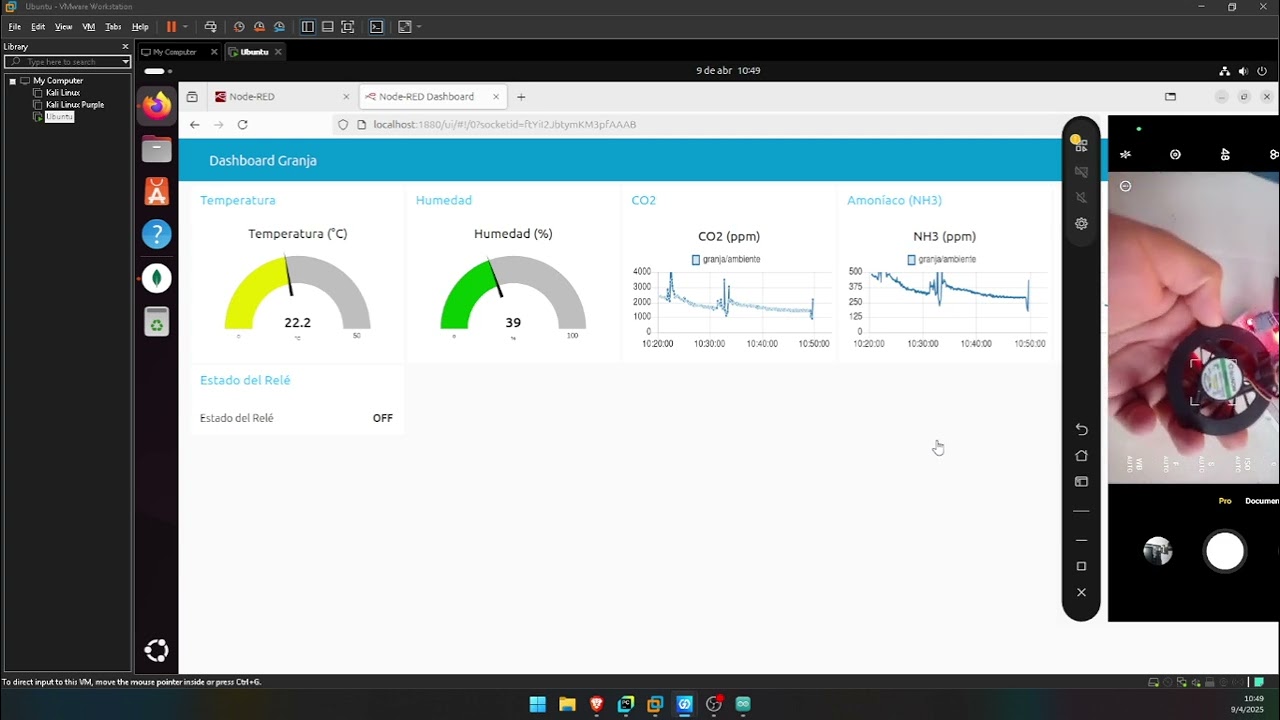The image size is (1280, 720).
Task: Open Ubuntu power menu in top bar
Action: point(1262,71)
